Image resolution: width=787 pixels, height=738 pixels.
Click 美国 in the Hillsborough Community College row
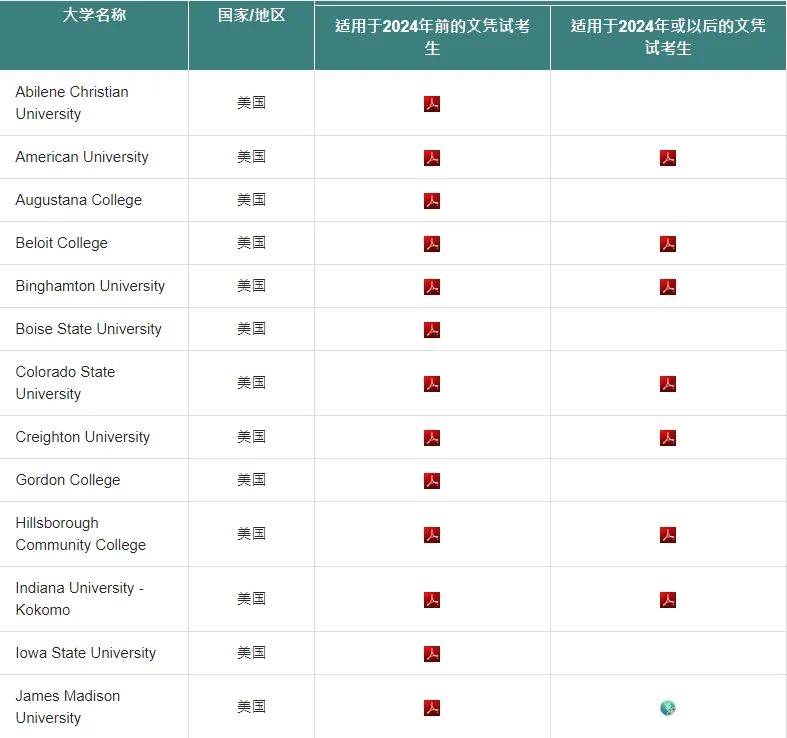(x=251, y=534)
